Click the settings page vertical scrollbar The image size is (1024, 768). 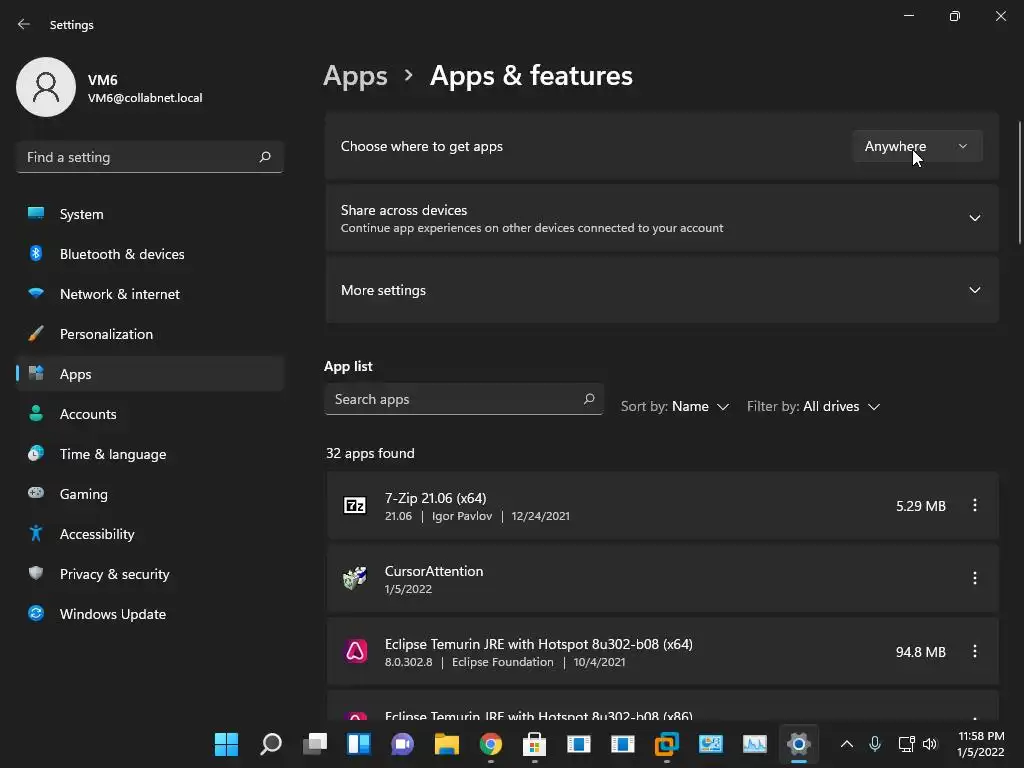pyautogui.click(x=1019, y=183)
